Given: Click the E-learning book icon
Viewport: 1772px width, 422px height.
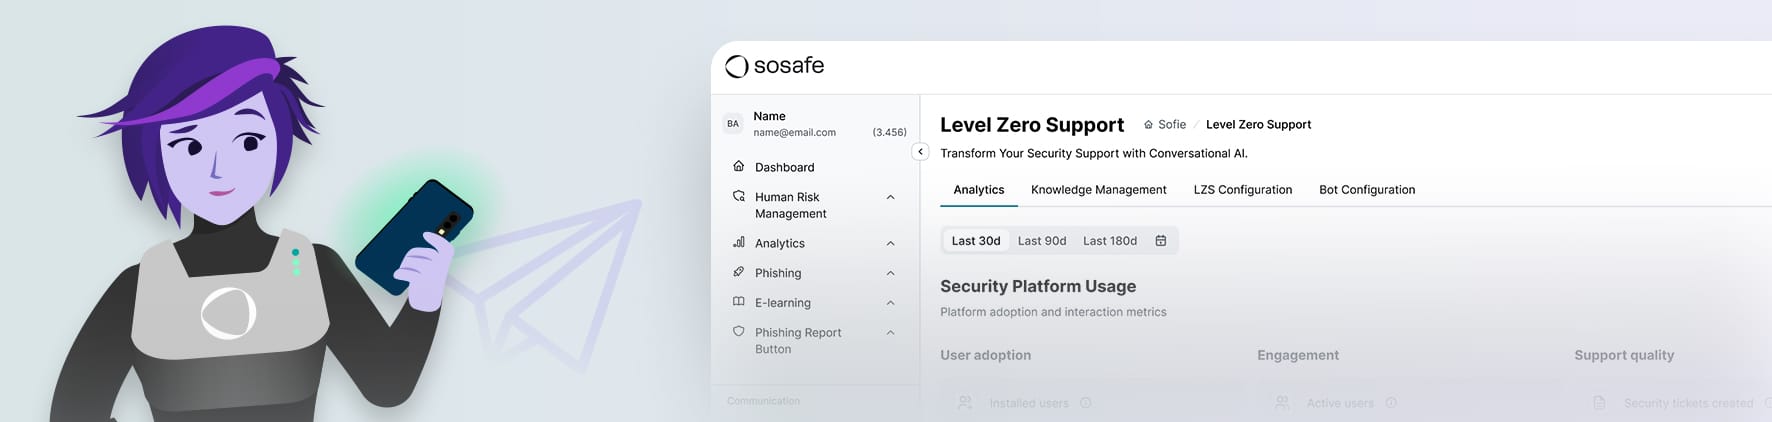Looking at the screenshot, I should click(x=738, y=302).
